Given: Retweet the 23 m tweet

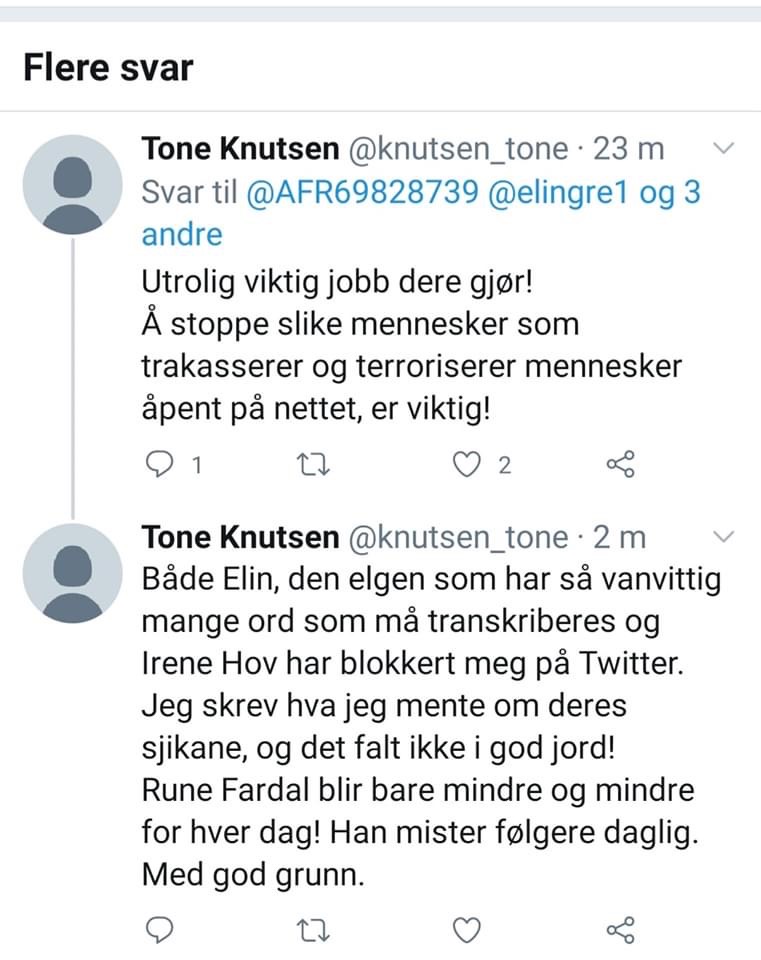Looking at the screenshot, I should click(x=313, y=465).
